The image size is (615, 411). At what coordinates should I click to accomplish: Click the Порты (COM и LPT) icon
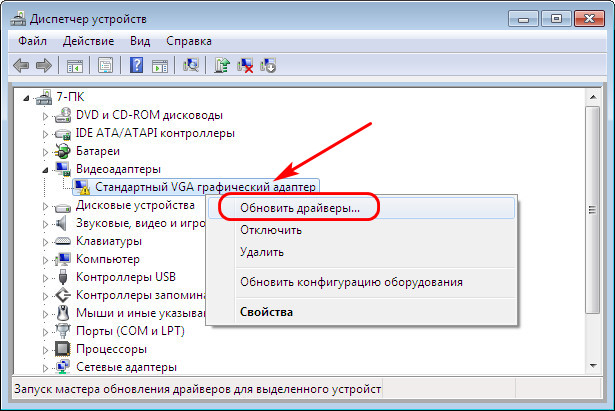[63, 331]
